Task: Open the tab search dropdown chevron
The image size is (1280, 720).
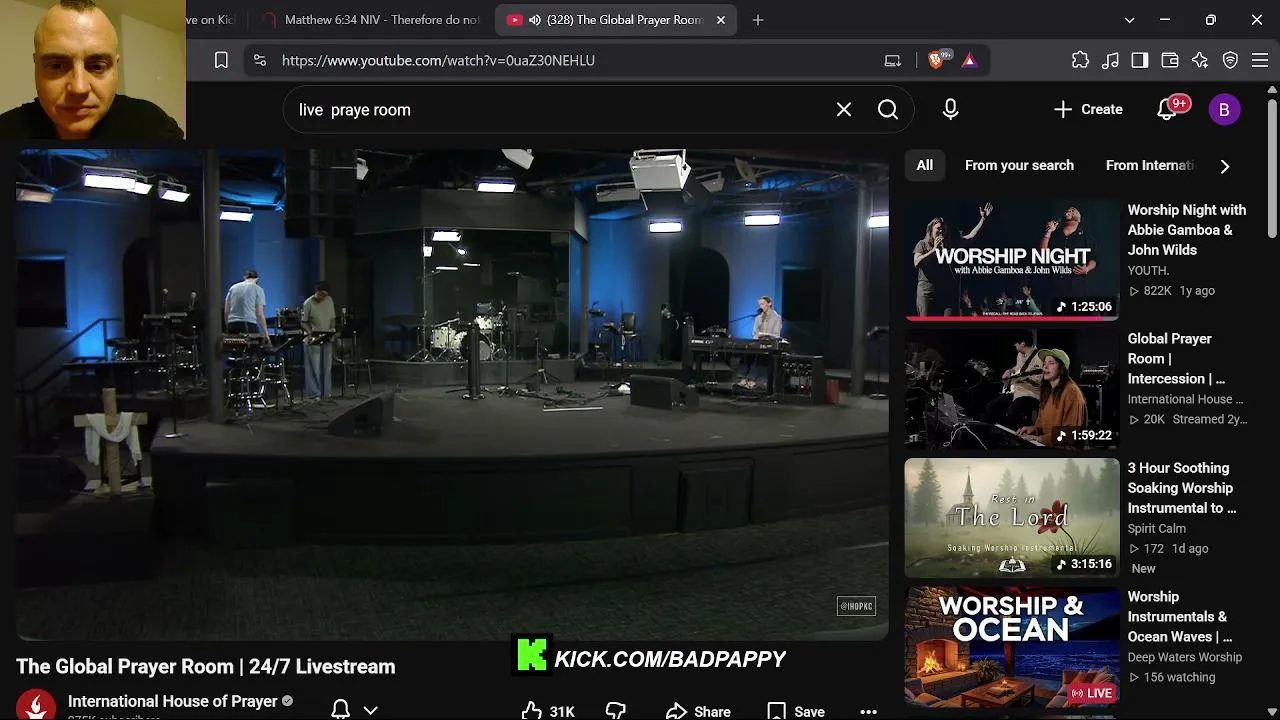Action: coord(1129,20)
